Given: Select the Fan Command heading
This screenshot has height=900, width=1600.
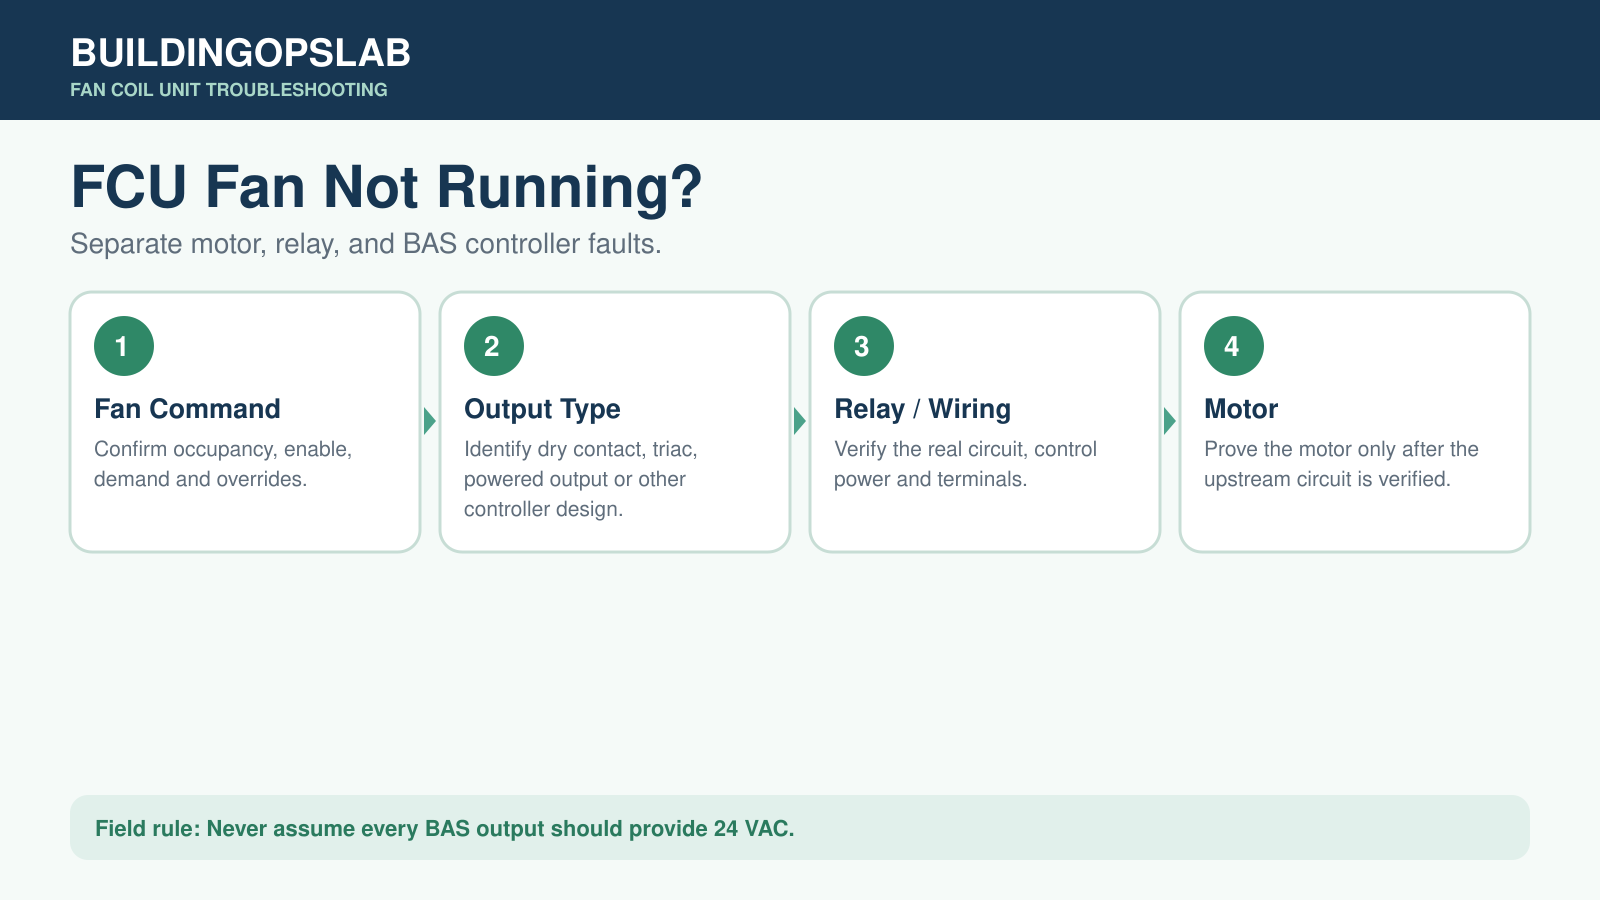Looking at the screenshot, I should tap(187, 409).
